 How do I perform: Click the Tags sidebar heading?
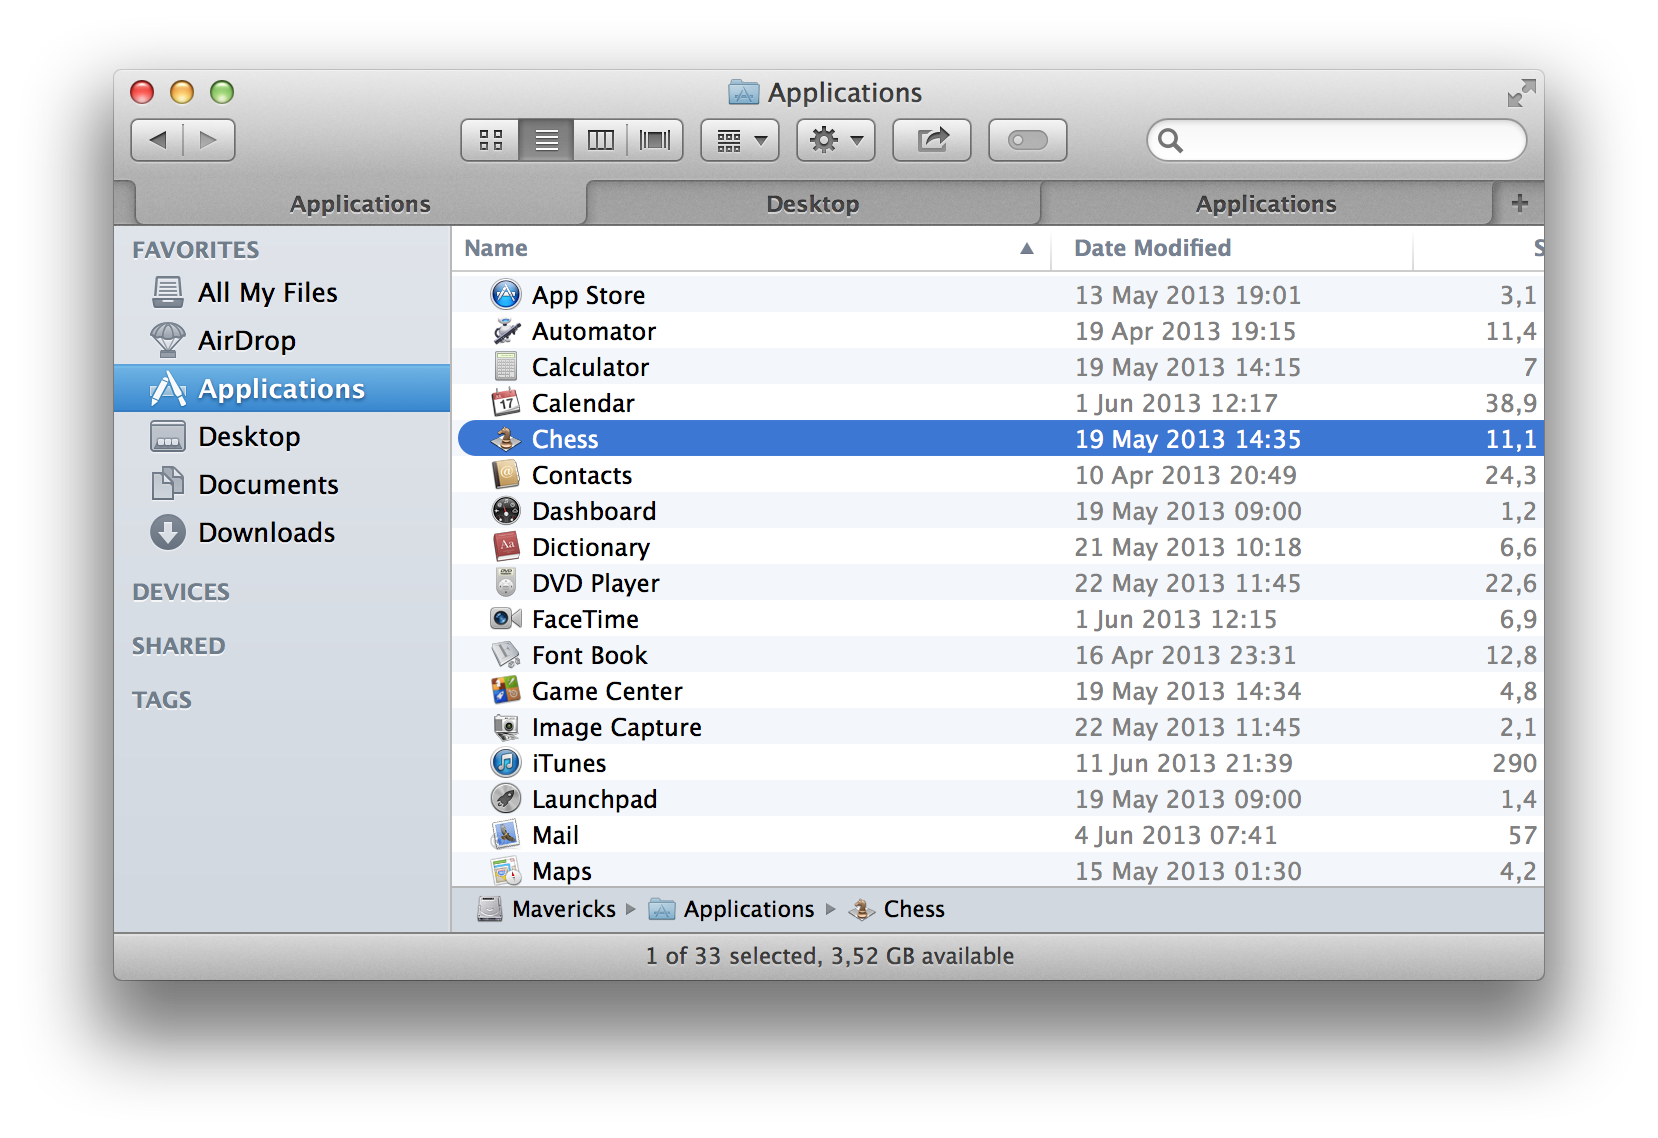tap(162, 700)
